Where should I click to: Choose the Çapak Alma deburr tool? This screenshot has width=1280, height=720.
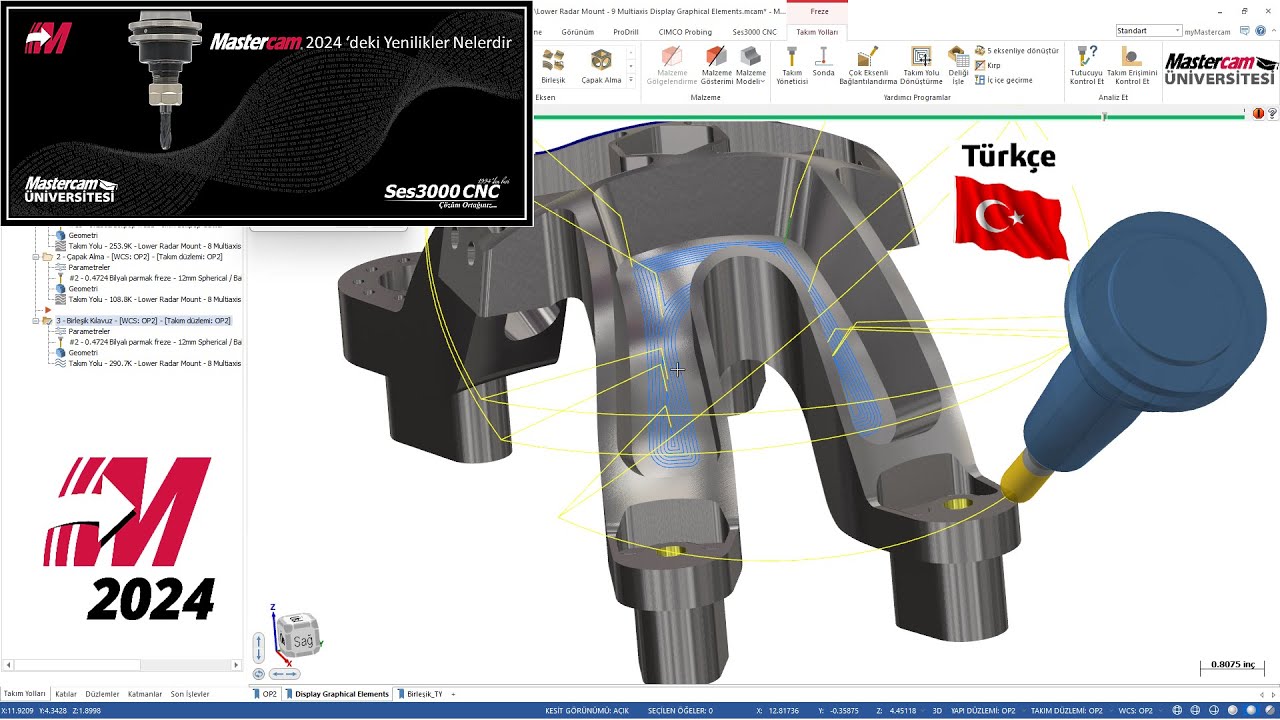click(x=601, y=66)
